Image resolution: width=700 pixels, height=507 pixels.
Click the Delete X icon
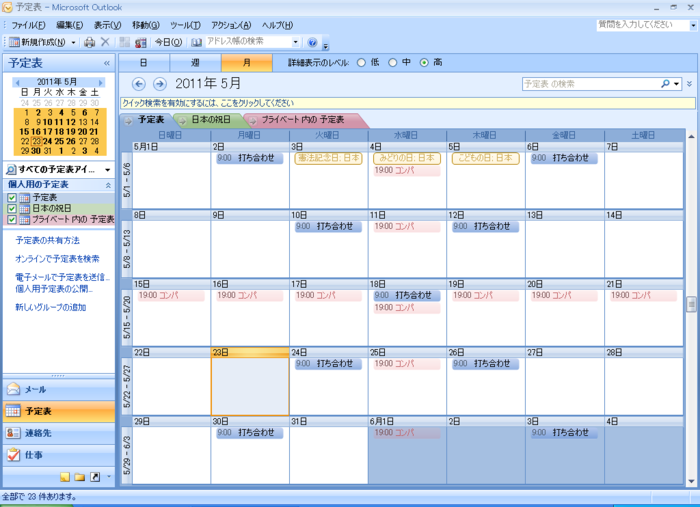pos(105,42)
